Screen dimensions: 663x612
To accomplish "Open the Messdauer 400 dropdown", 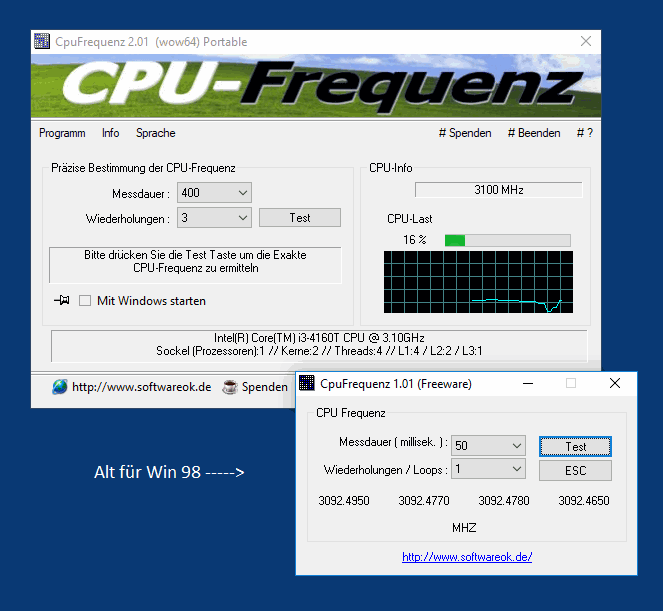I will point(214,193).
